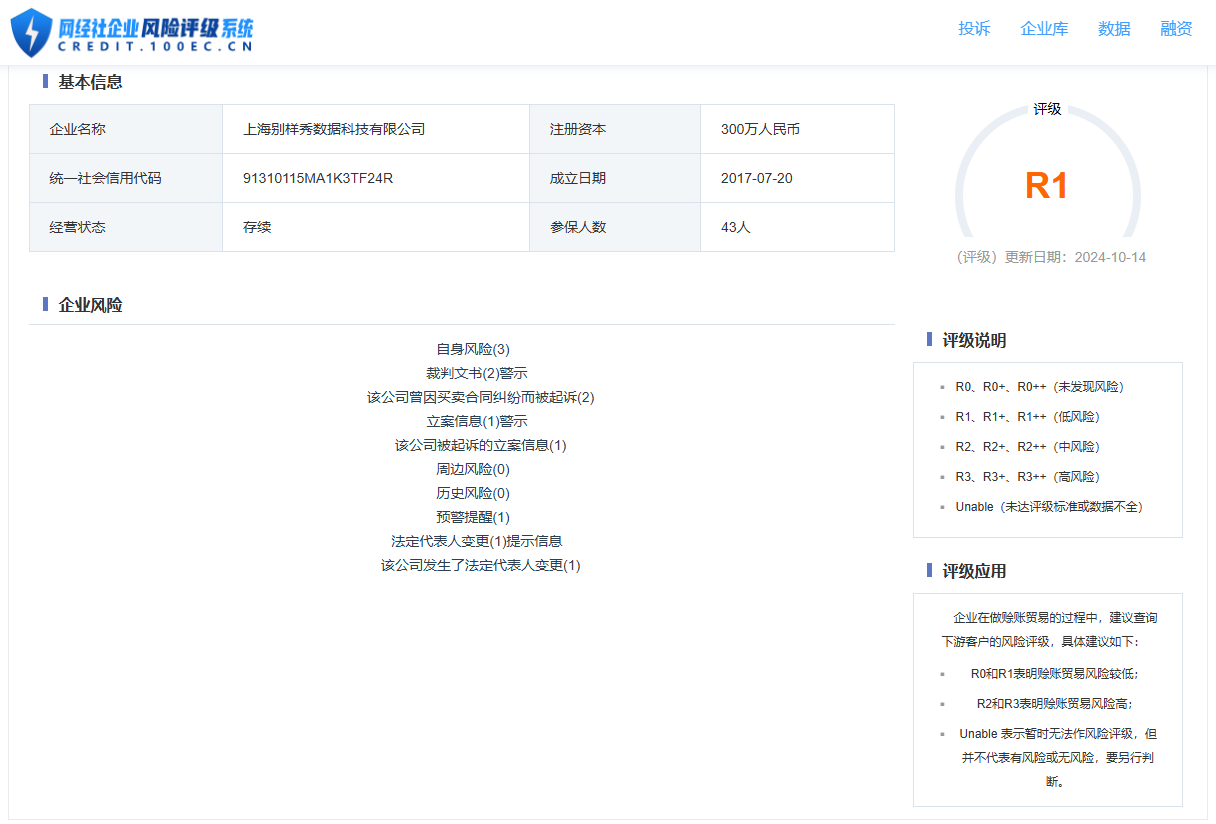Click the shield lightning logo icon
This screenshot has width=1216, height=824.
pyautogui.click(x=31, y=32)
